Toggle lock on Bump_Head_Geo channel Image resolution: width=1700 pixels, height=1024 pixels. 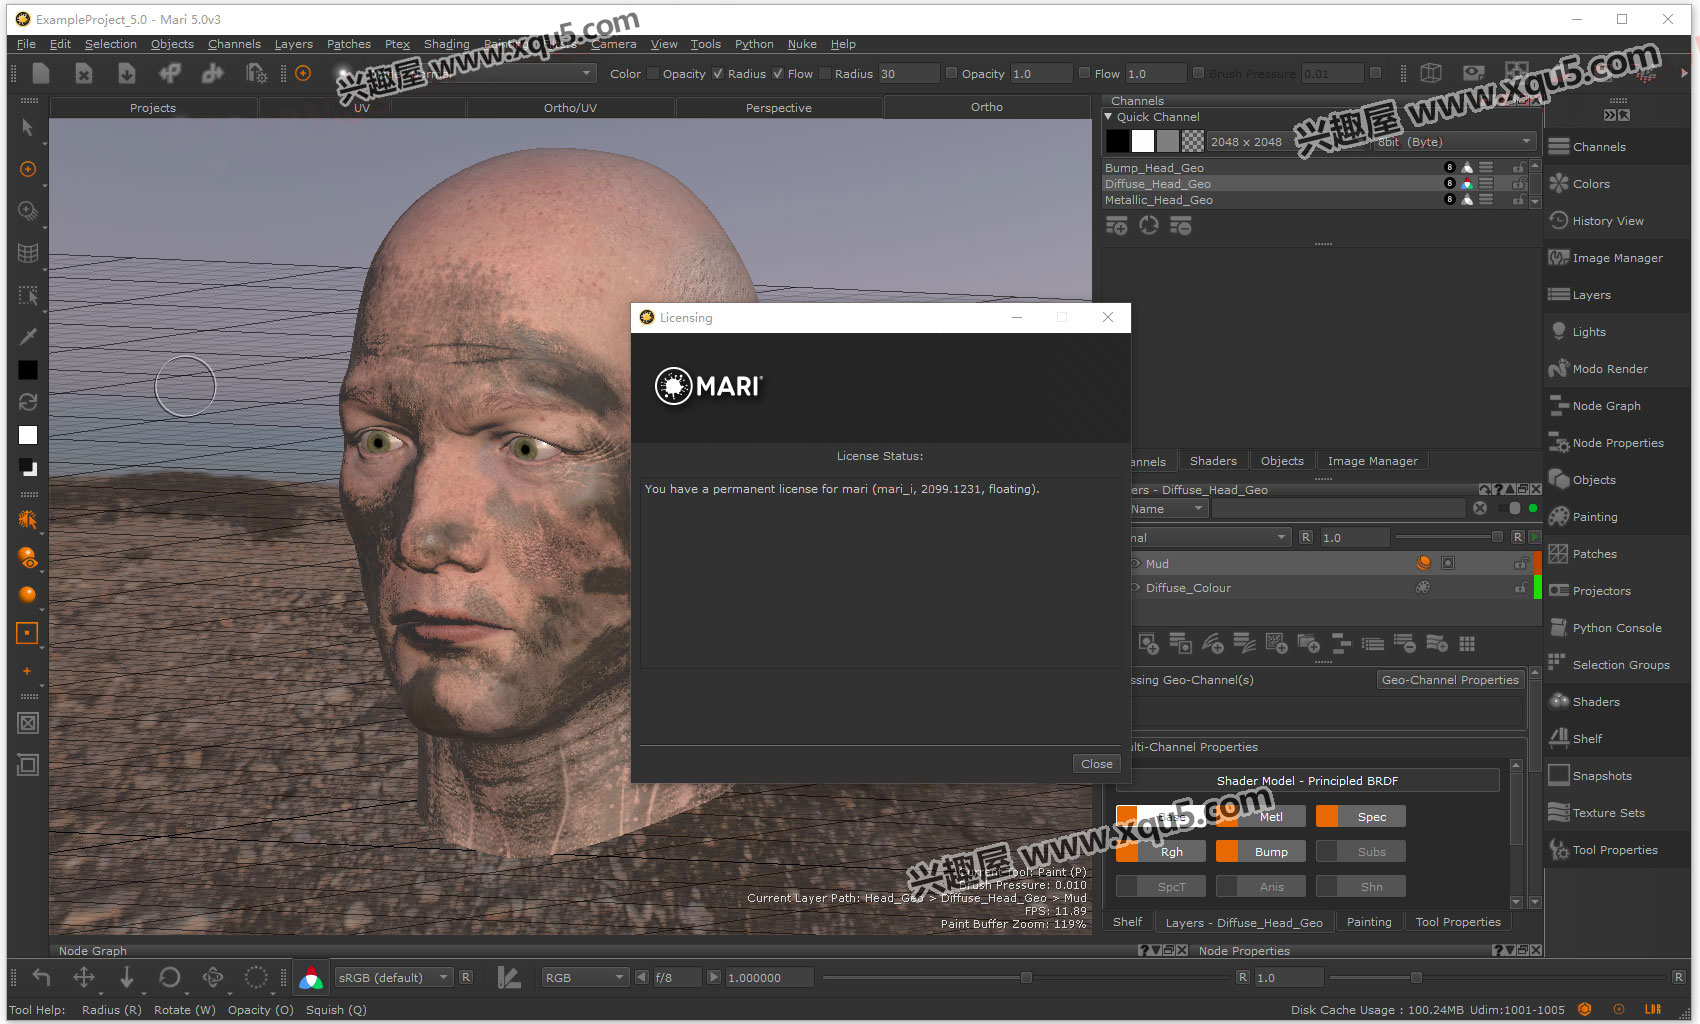(1519, 168)
